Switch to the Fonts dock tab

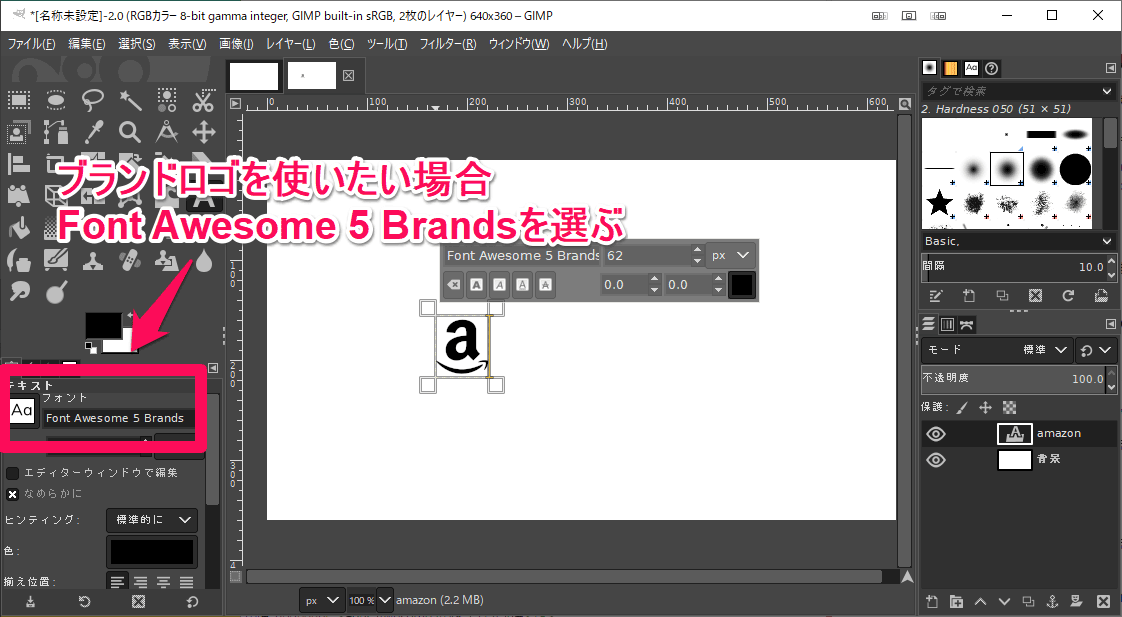tap(971, 68)
